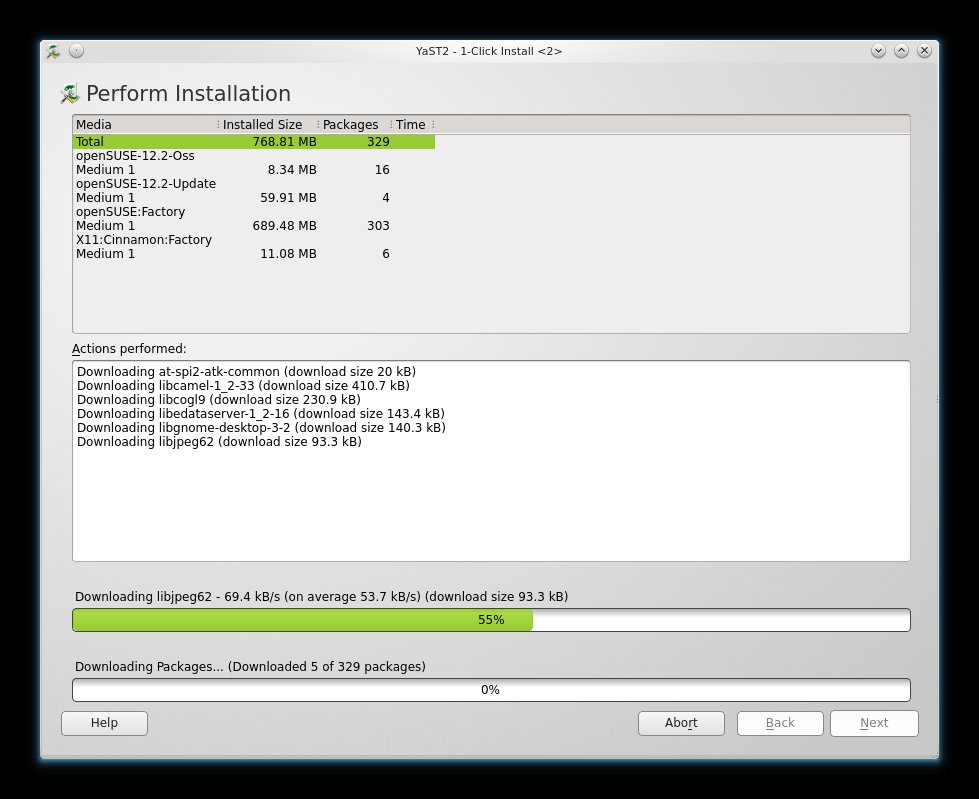
Task: Click the Perform Installation heading
Action: tap(188, 94)
